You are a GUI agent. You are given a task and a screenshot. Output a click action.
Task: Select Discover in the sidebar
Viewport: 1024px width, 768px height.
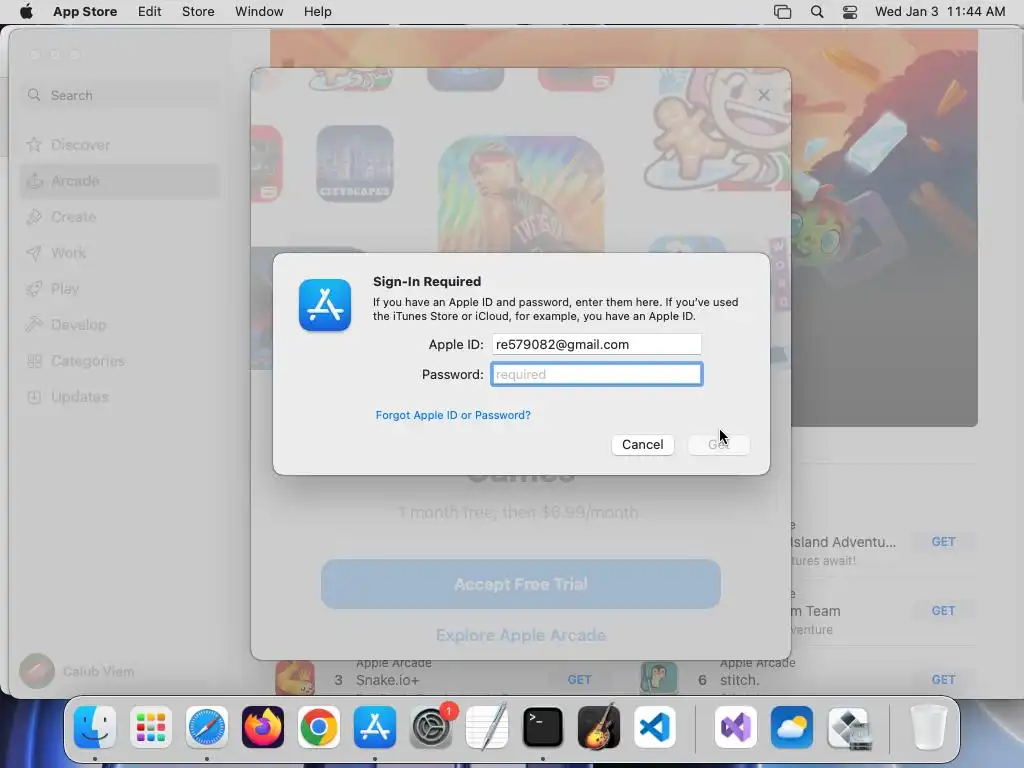pos(120,145)
